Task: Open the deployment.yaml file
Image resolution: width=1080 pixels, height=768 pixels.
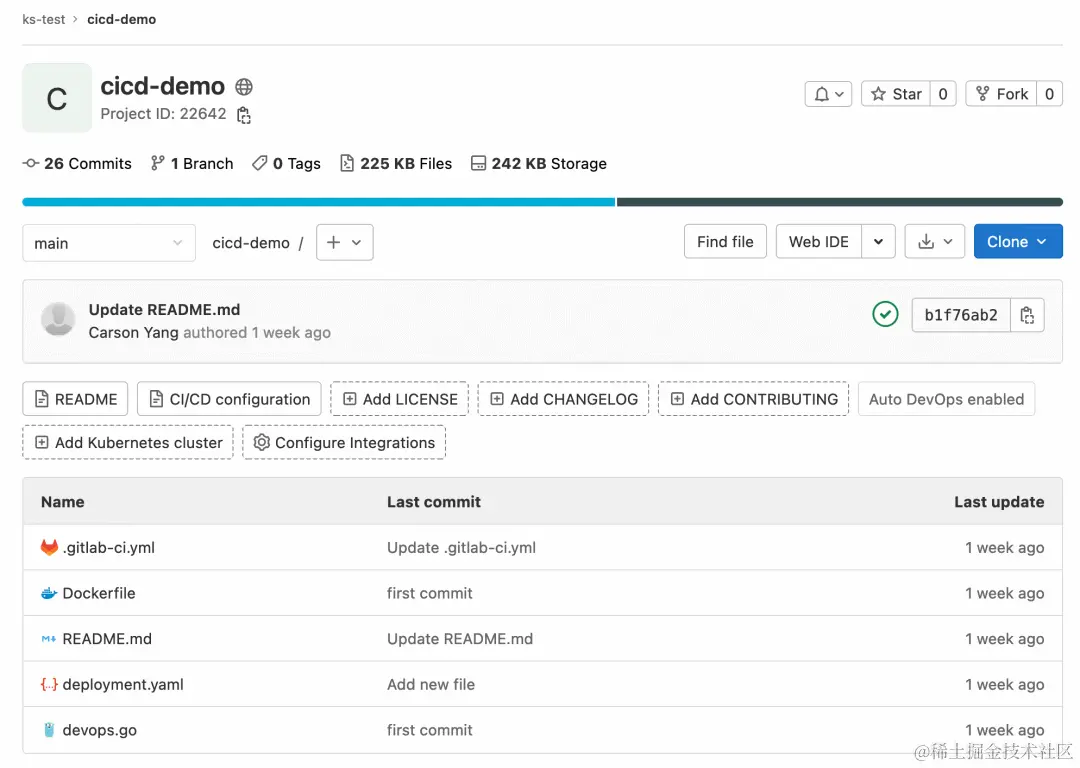Action: click(123, 685)
